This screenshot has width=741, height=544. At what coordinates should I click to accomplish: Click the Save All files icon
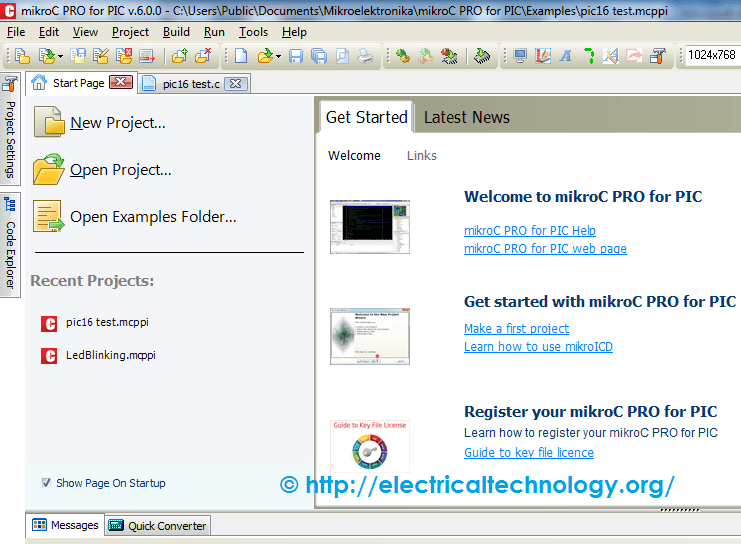319,56
